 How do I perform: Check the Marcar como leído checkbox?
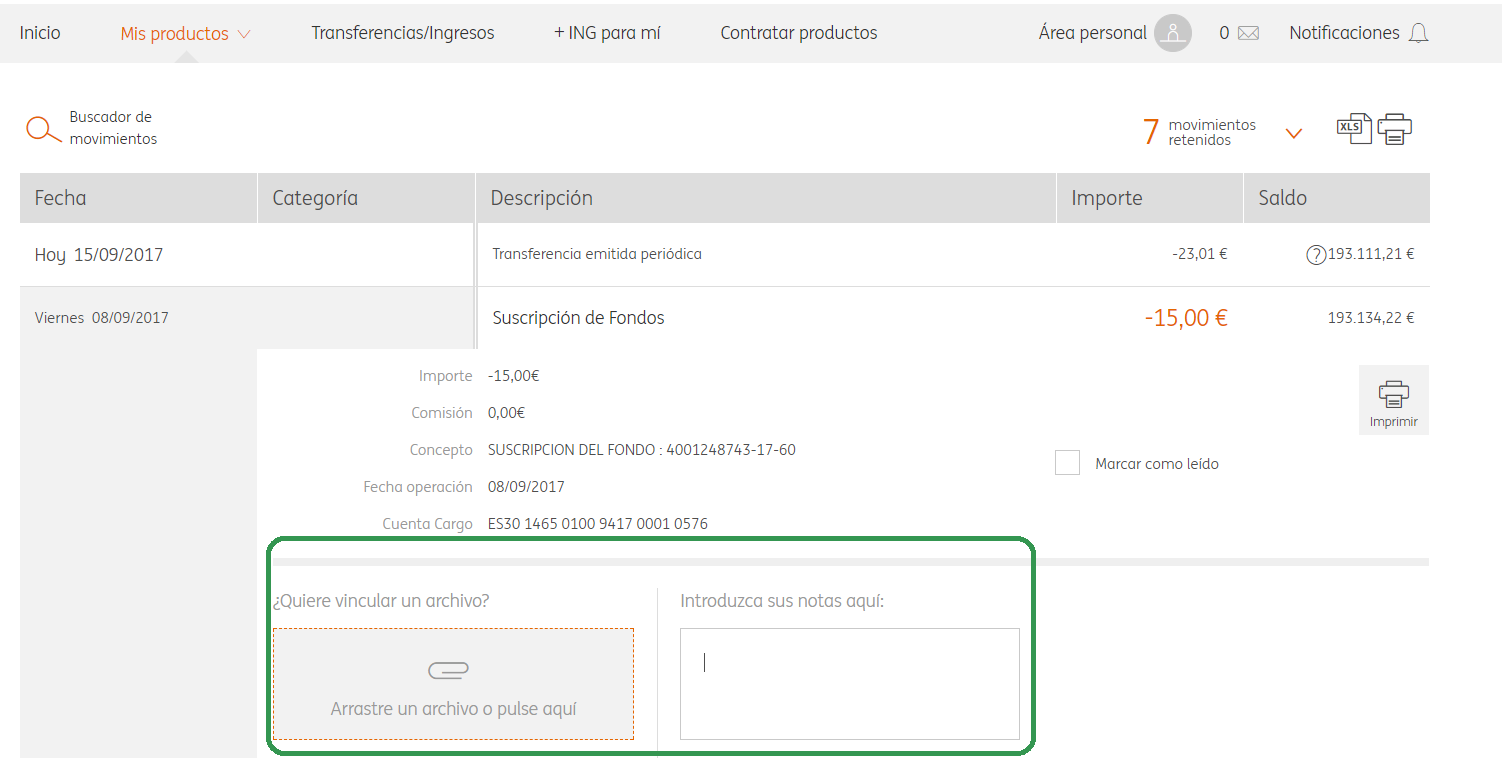click(1067, 463)
